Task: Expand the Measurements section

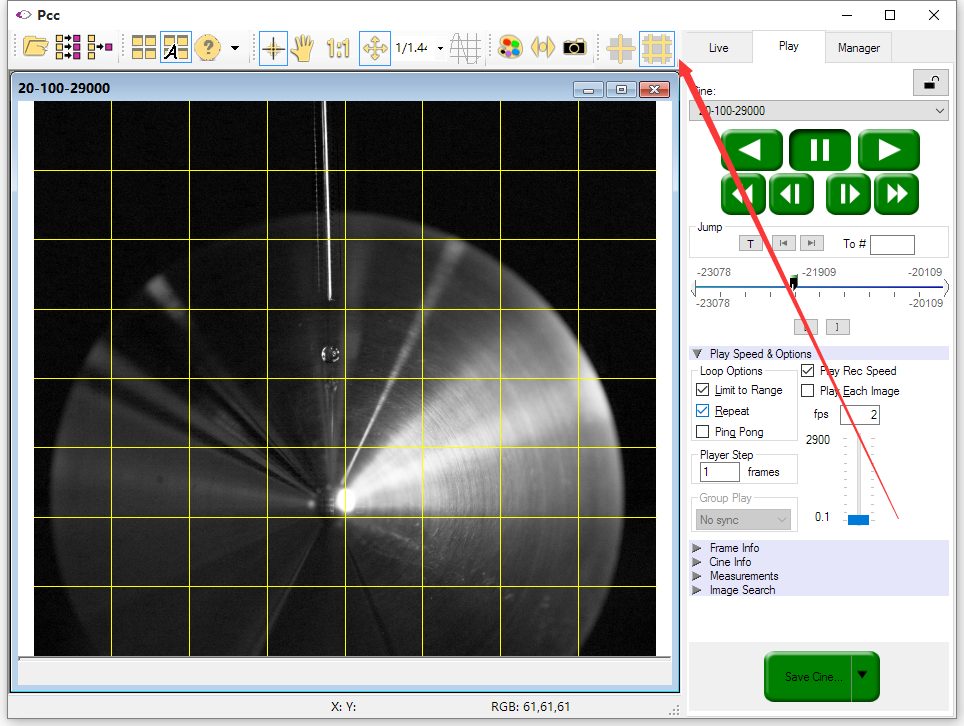Action: tap(697, 576)
